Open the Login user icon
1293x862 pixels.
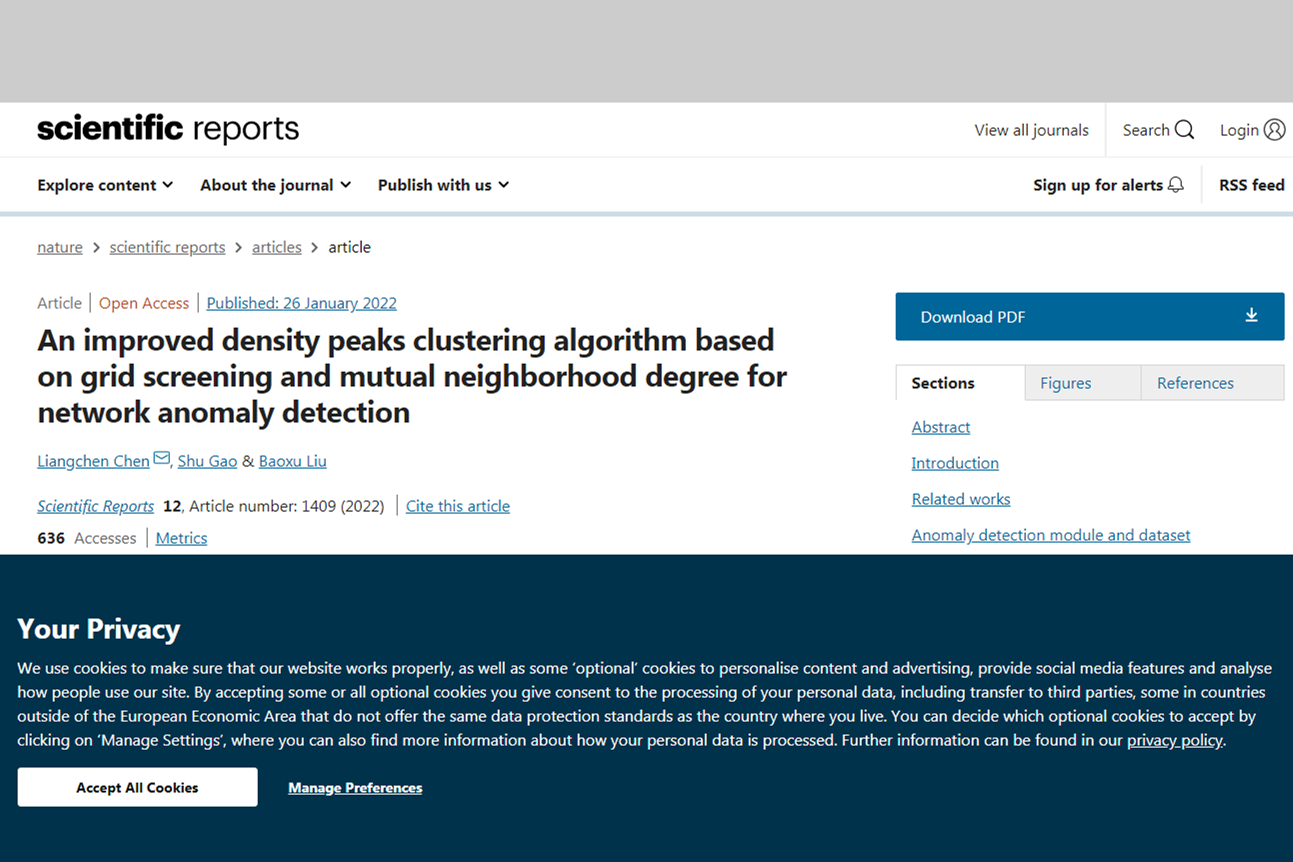point(1274,130)
